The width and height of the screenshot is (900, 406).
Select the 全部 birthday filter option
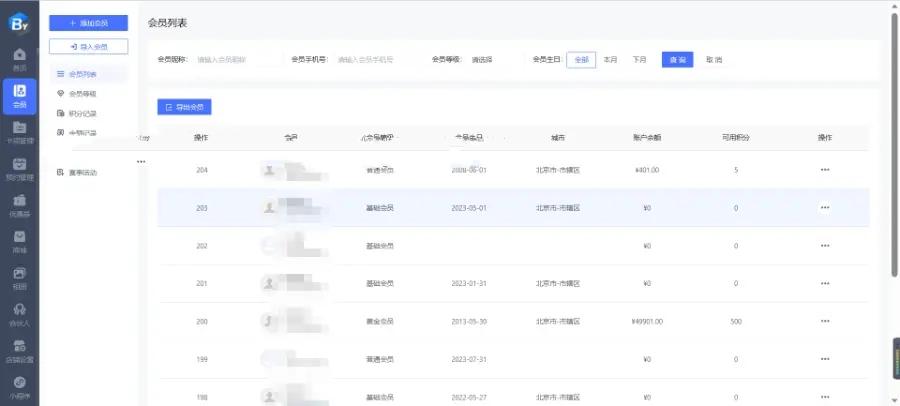581,60
